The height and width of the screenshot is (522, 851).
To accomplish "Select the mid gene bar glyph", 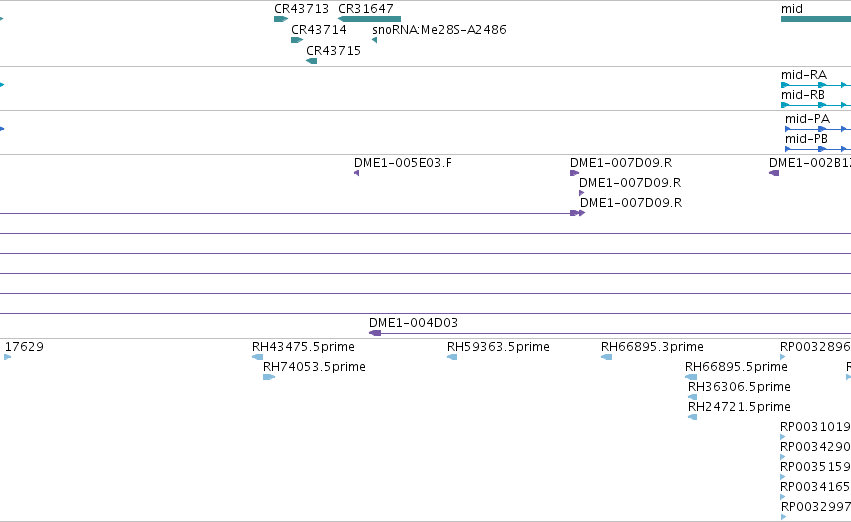I will coord(816,19).
